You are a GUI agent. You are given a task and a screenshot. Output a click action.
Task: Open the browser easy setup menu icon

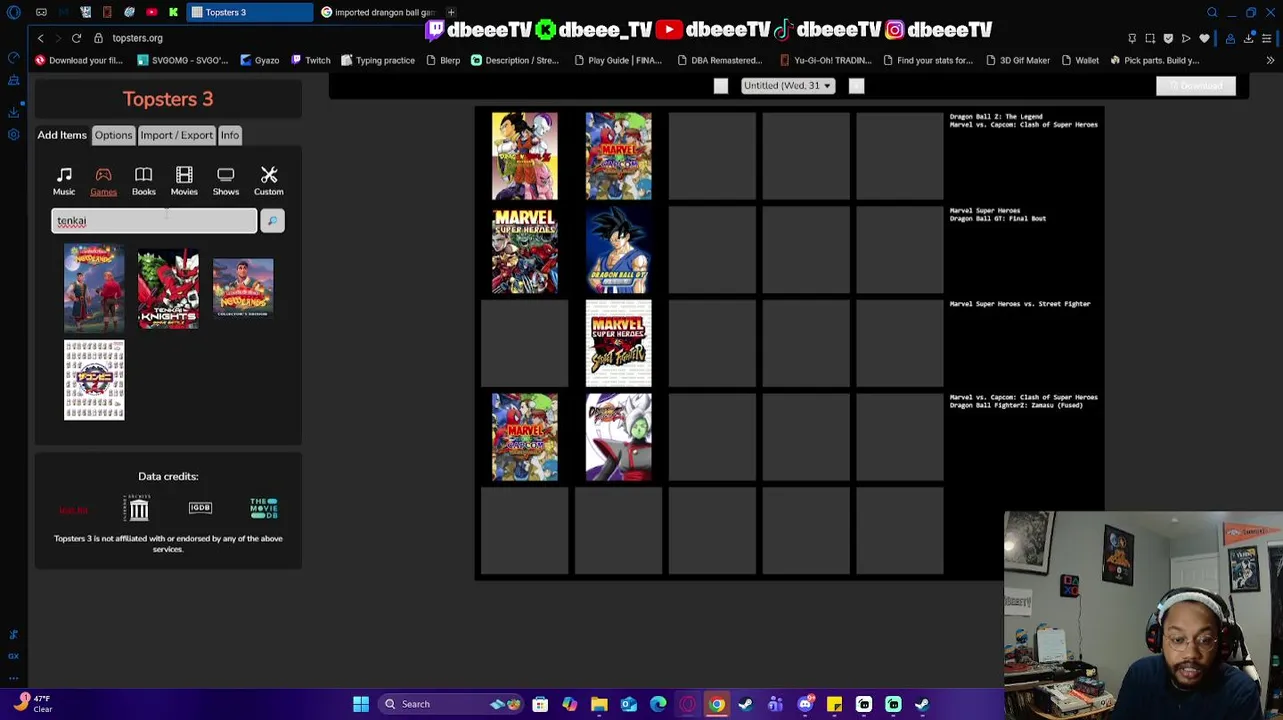[1267, 38]
